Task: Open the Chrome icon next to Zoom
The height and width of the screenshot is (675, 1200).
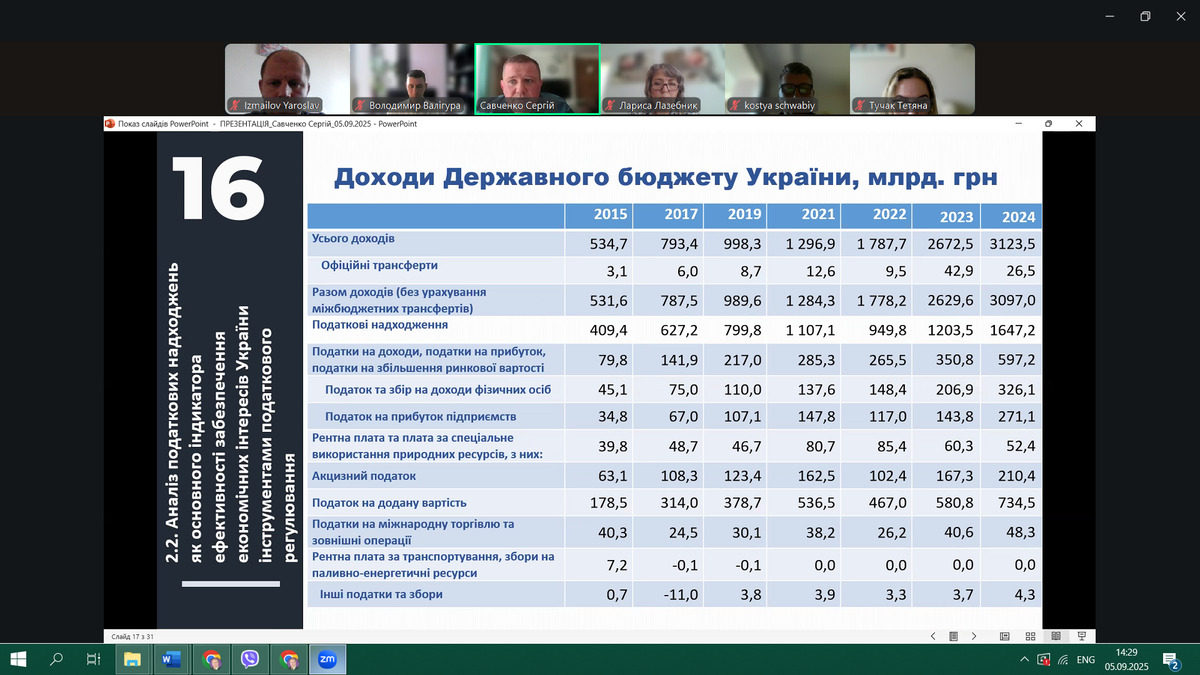Action: [x=288, y=659]
